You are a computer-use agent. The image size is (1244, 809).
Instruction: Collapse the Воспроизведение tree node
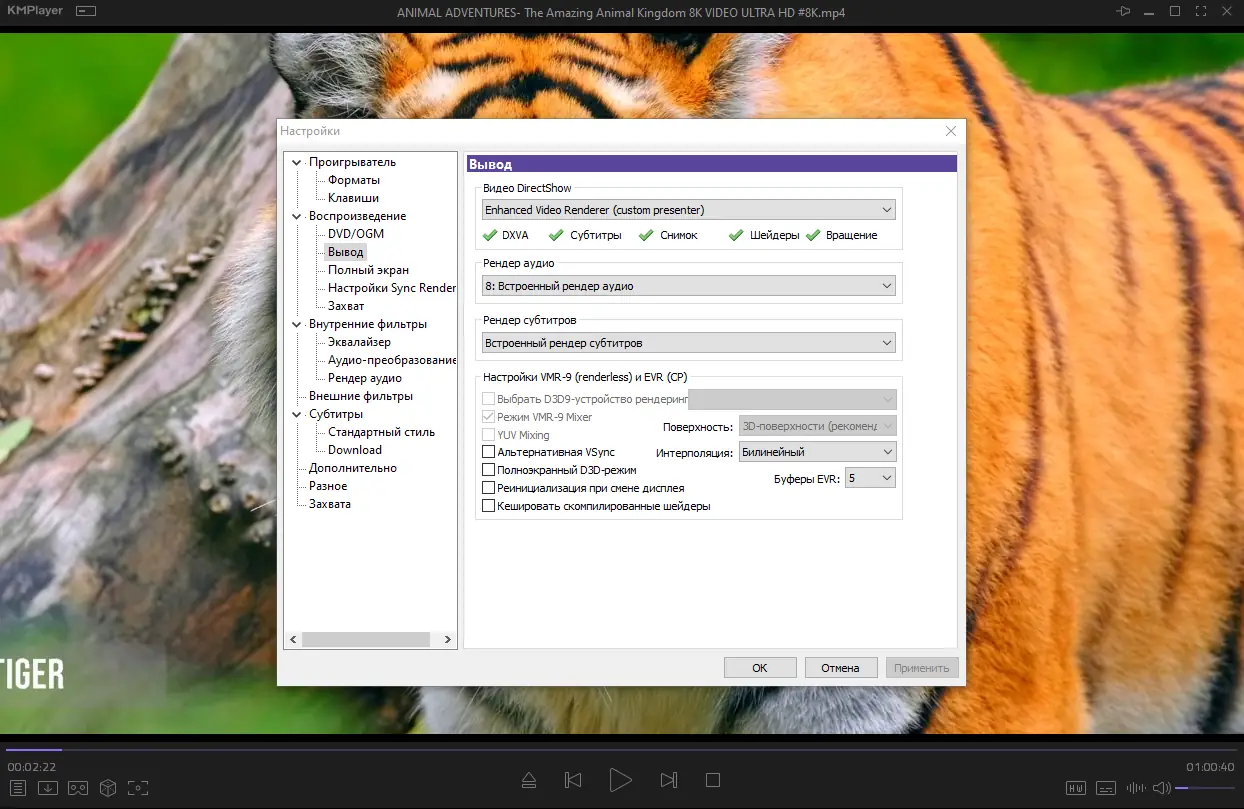point(296,216)
